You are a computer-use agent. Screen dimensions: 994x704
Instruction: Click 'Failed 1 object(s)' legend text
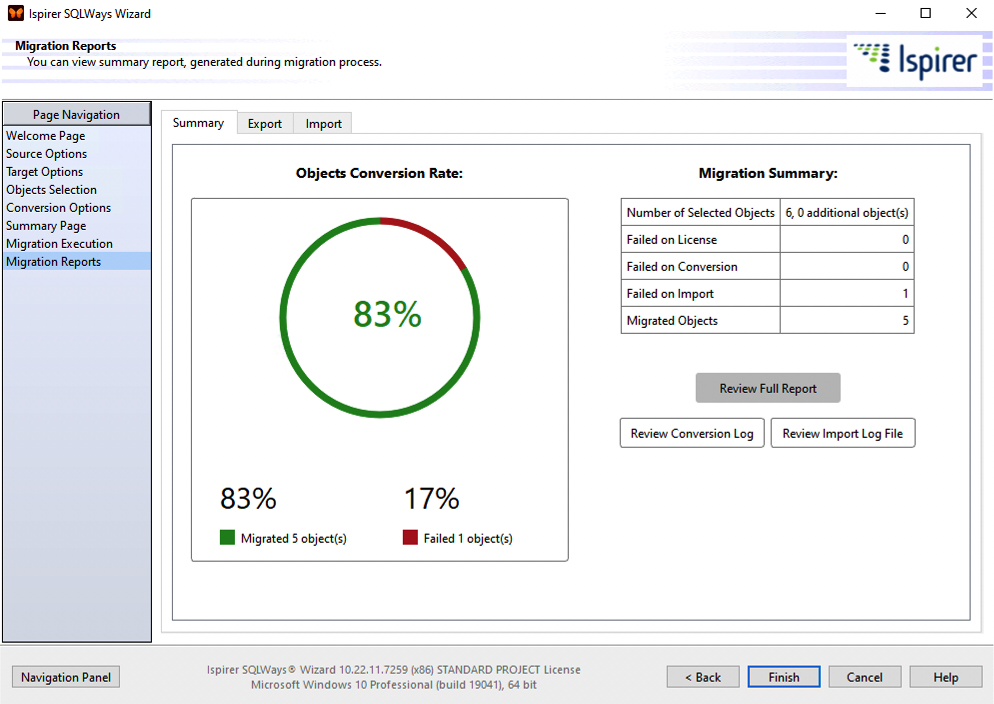tap(468, 539)
